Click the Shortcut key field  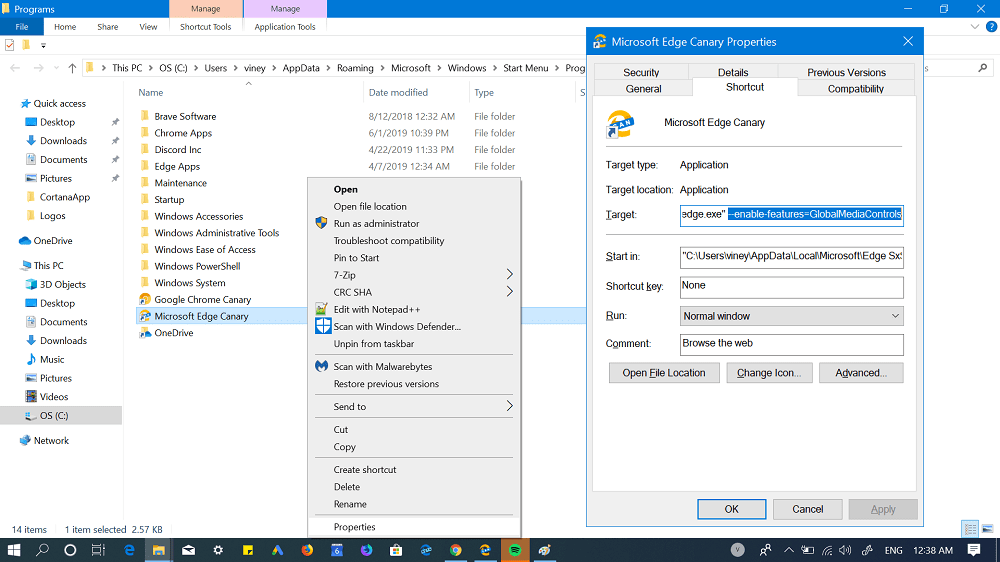(791, 286)
